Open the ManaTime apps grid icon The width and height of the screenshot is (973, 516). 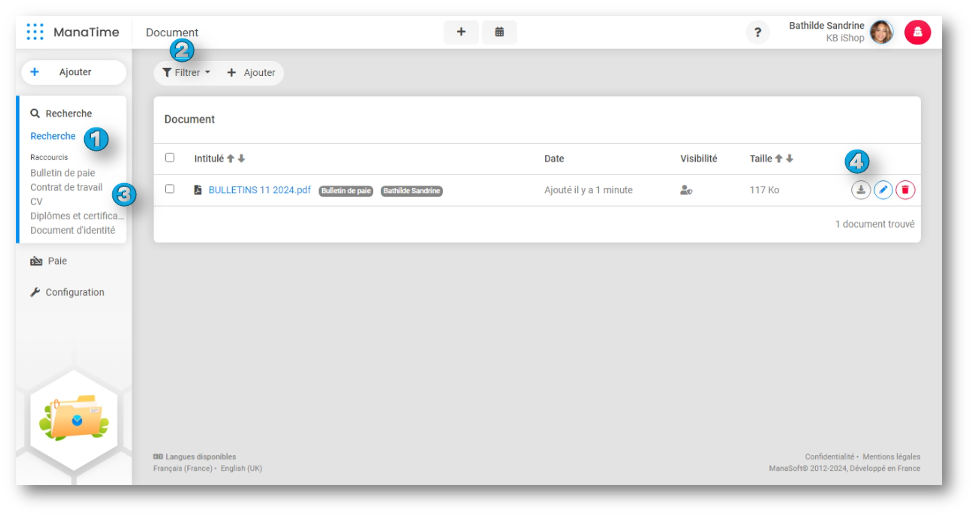35,32
